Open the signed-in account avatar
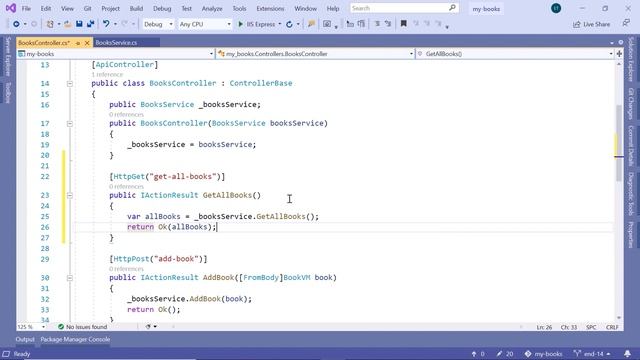 (x=556, y=8)
